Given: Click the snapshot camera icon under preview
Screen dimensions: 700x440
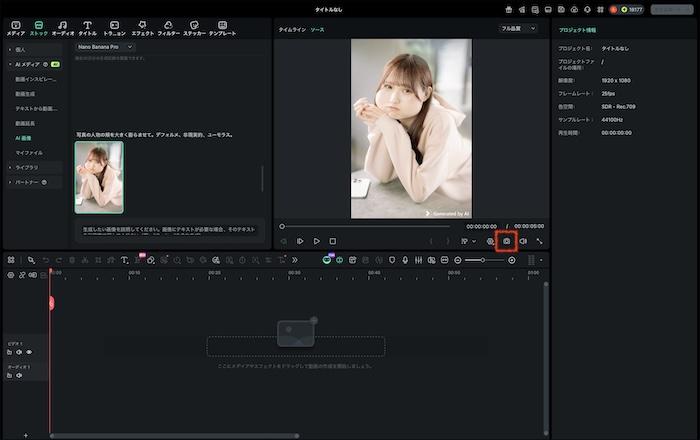Looking at the screenshot, I should (x=506, y=241).
